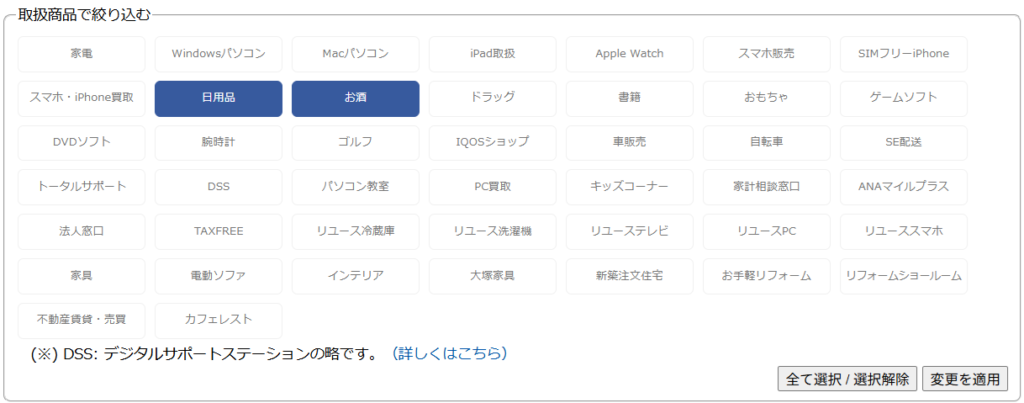1024x403 pixels.
Task: Choose the Apple Watch filter
Action: pyautogui.click(x=629, y=54)
